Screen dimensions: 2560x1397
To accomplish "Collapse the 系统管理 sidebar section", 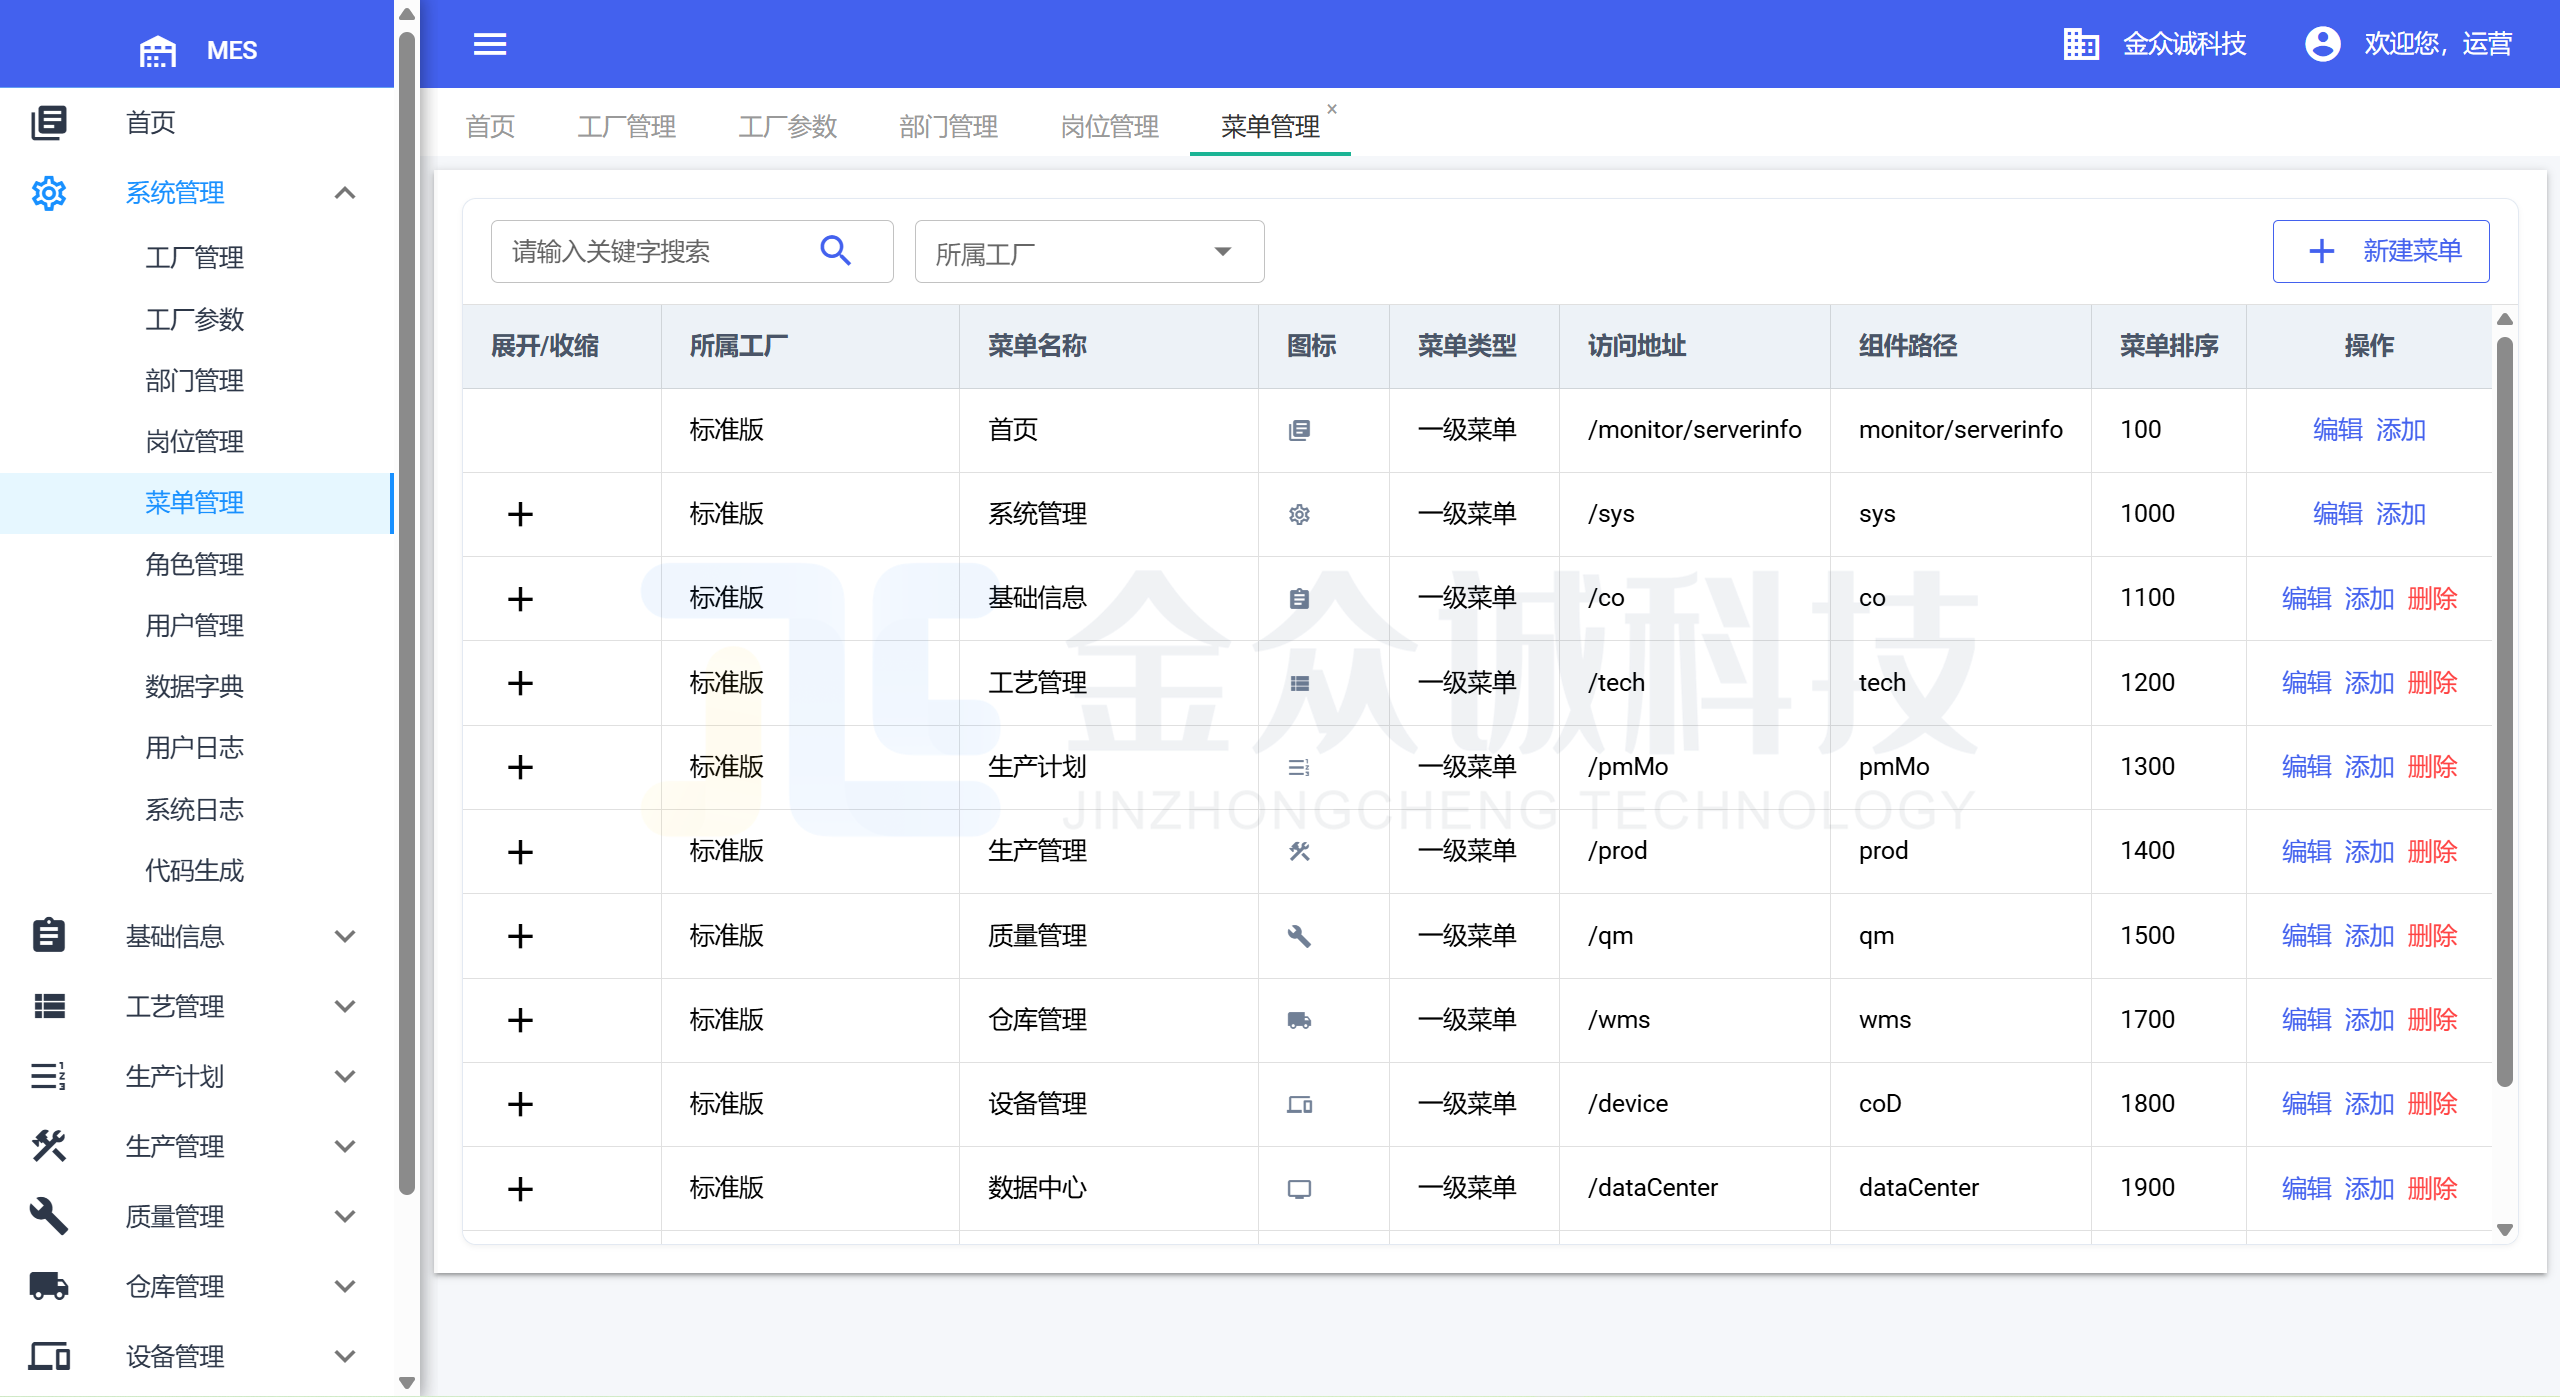I will click(345, 193).
